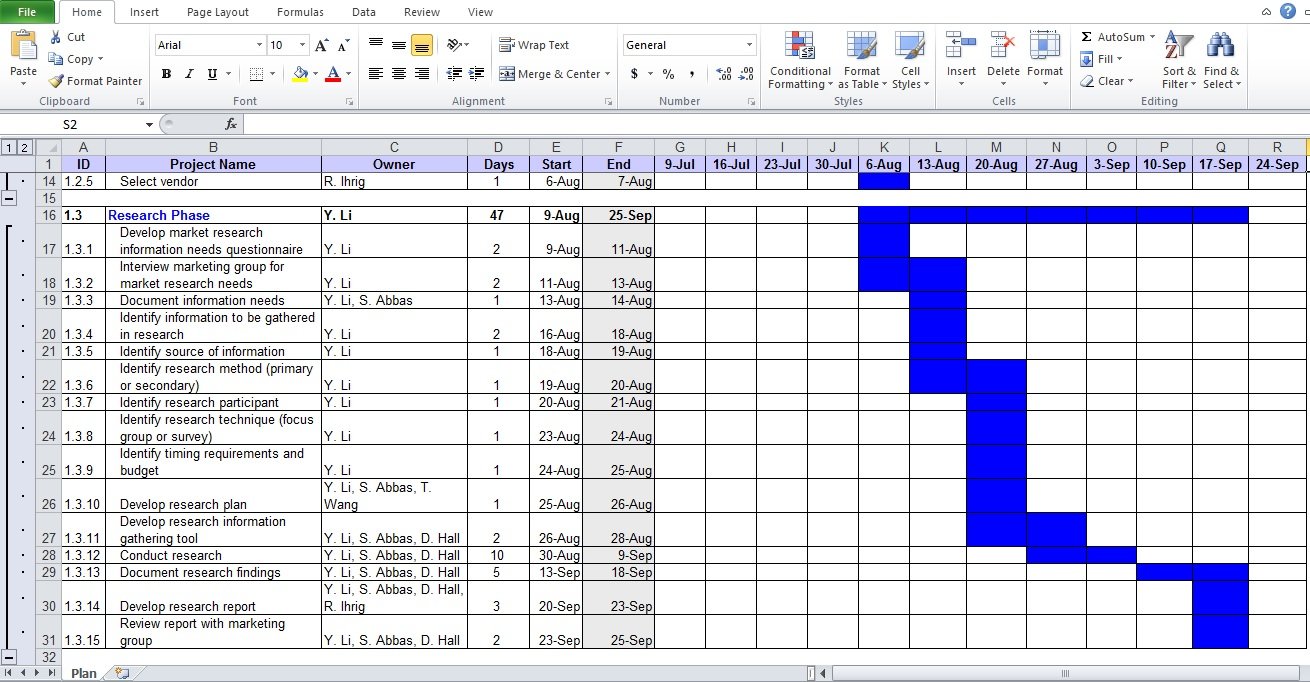Toggle Wrap Text for cells
Screen dimensions: 1310x682
[x=534, y=45]
